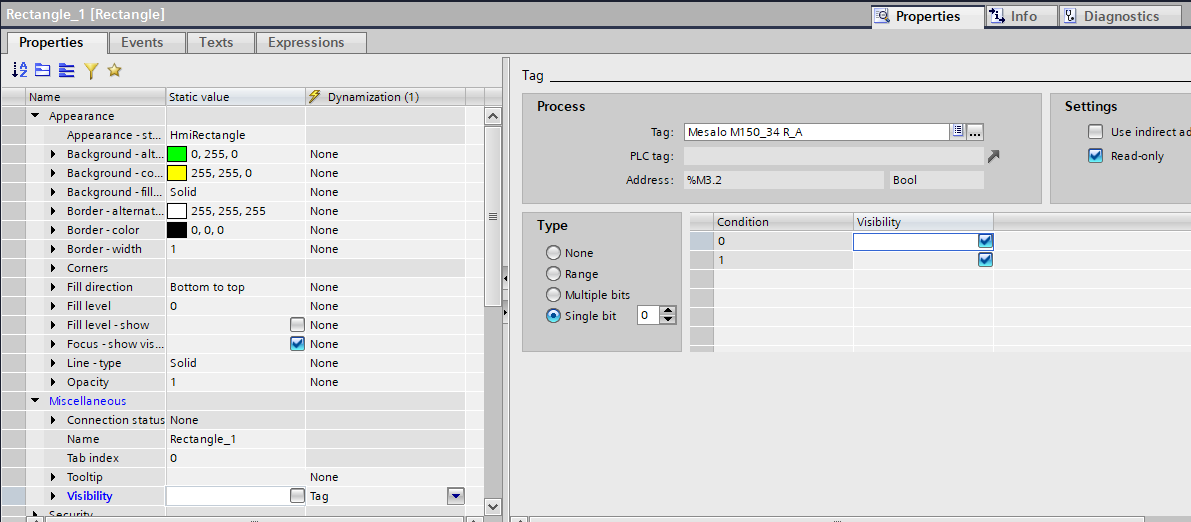The width and height of the screenshot is (1191, 522).
Task: Click the Static value column header
Action: coord(235,96)
